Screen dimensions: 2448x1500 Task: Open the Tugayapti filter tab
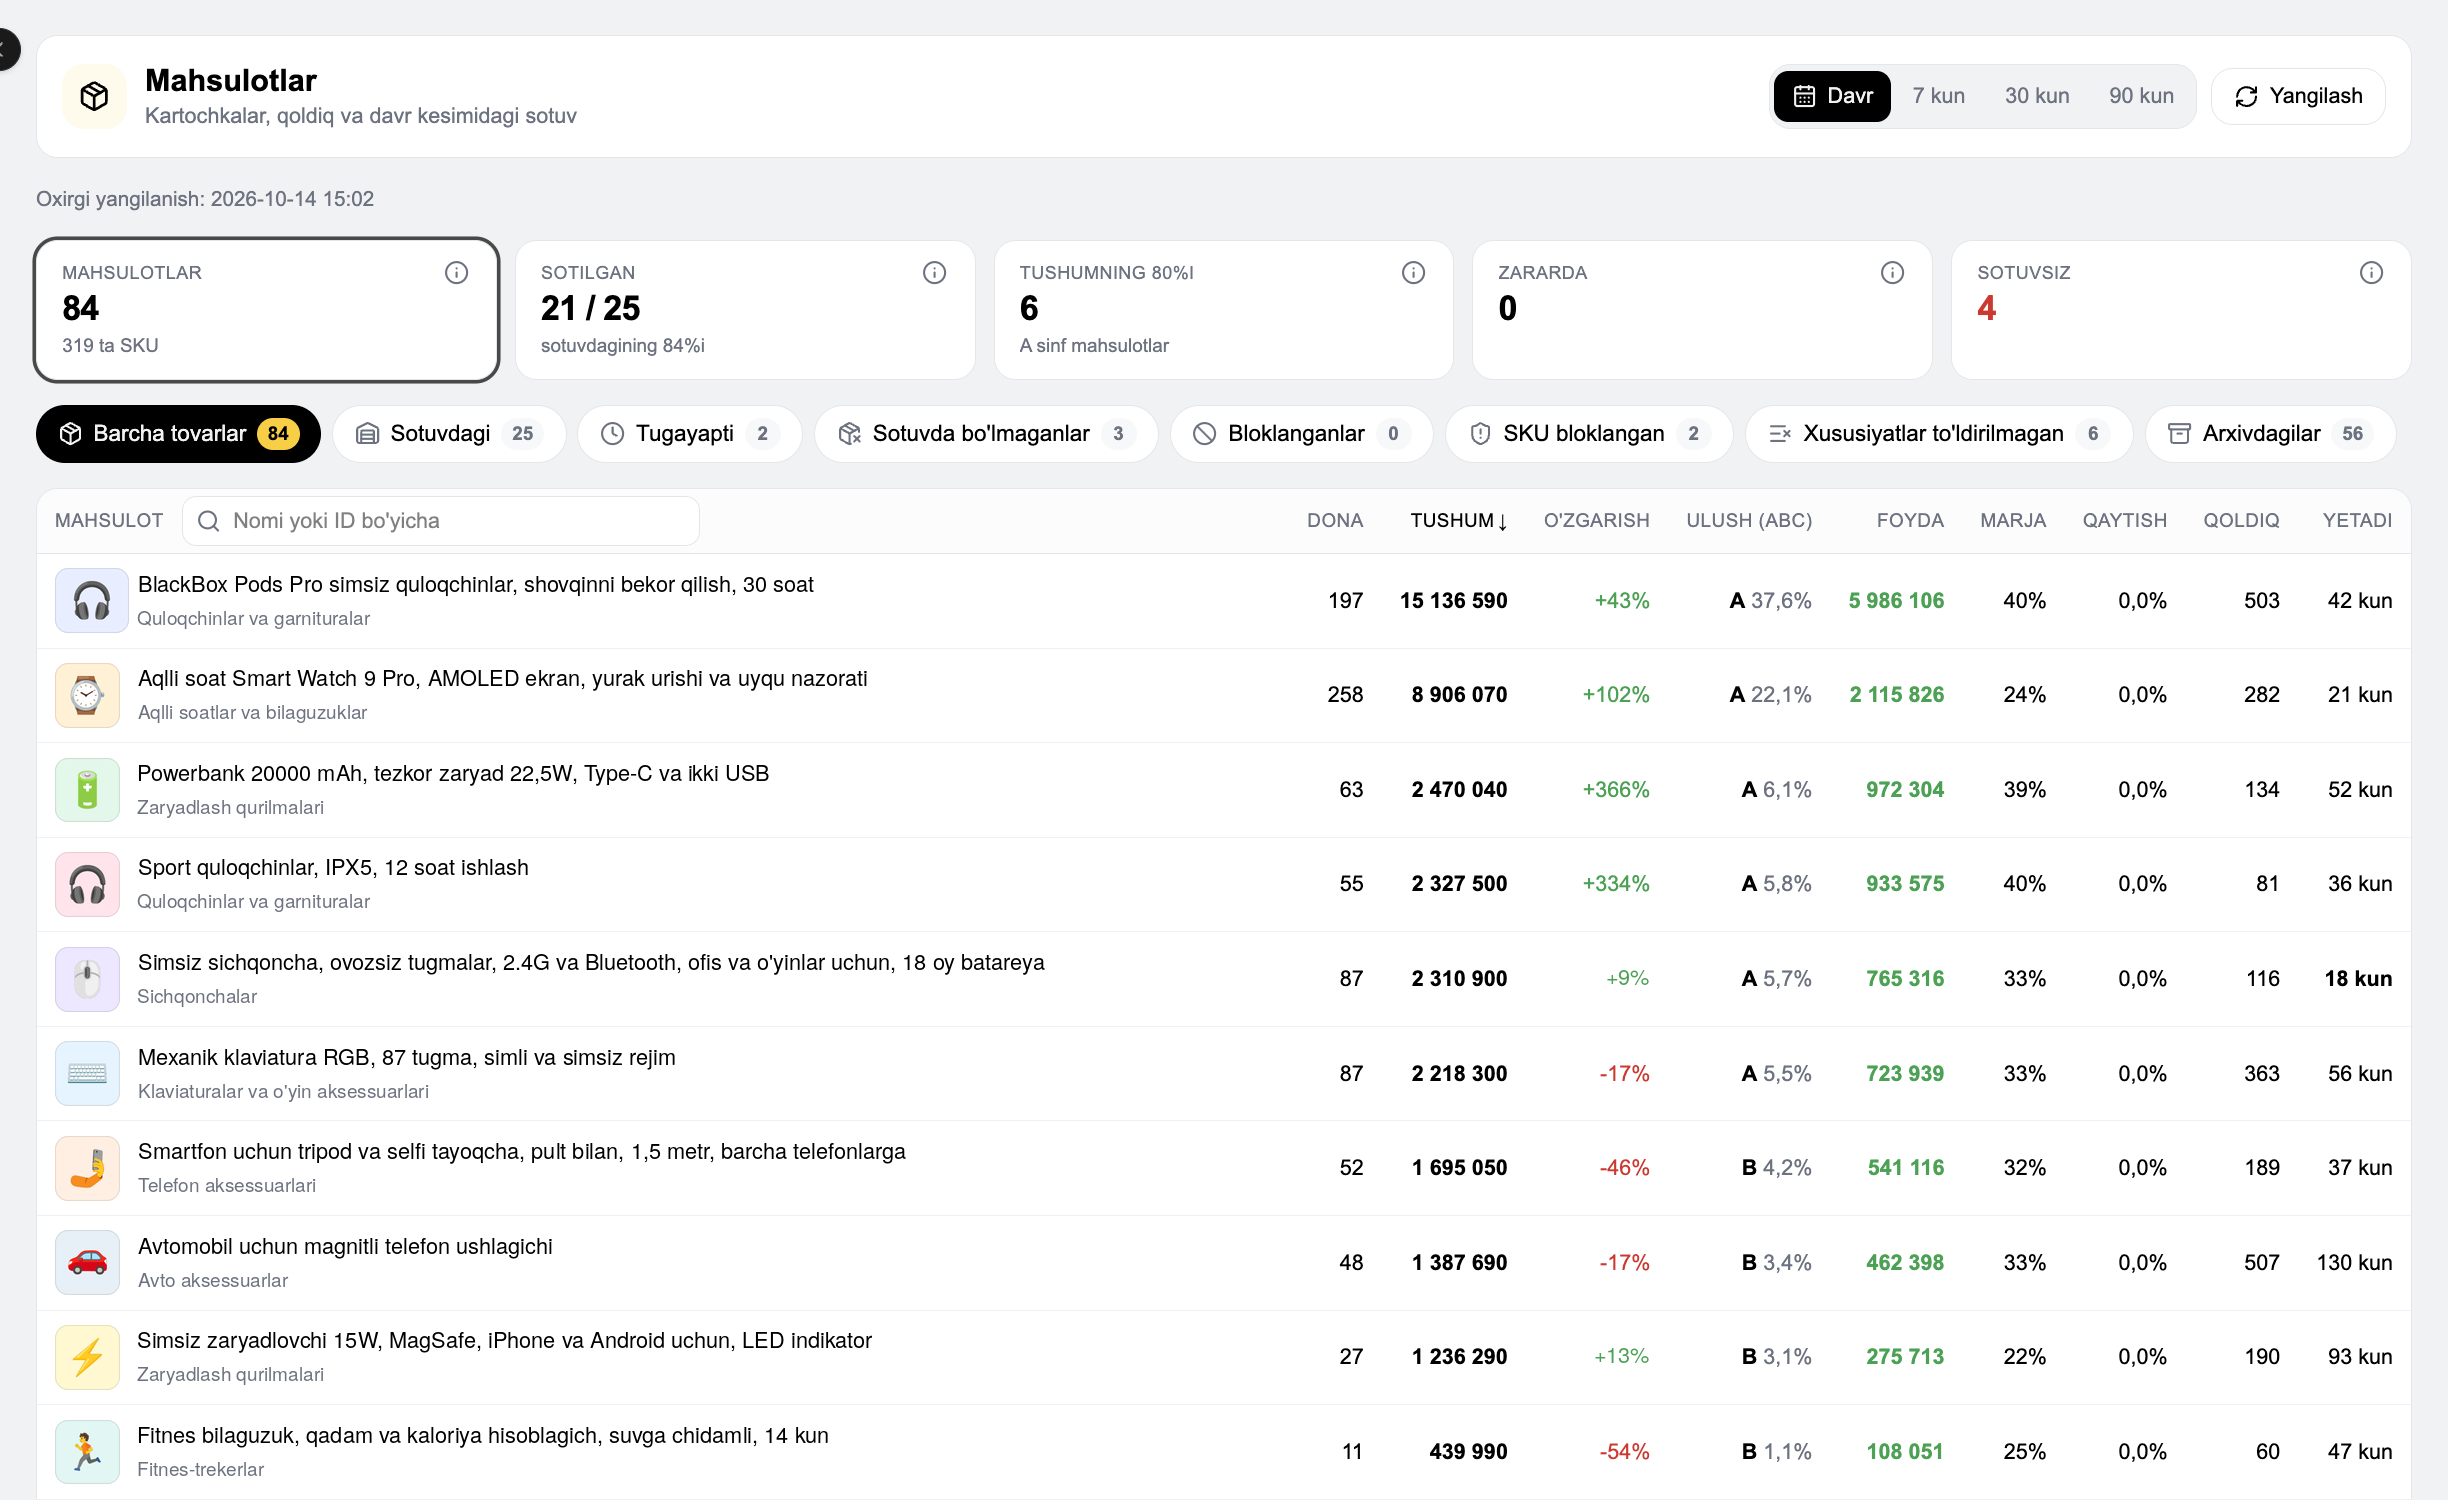(x=689, y=434)
